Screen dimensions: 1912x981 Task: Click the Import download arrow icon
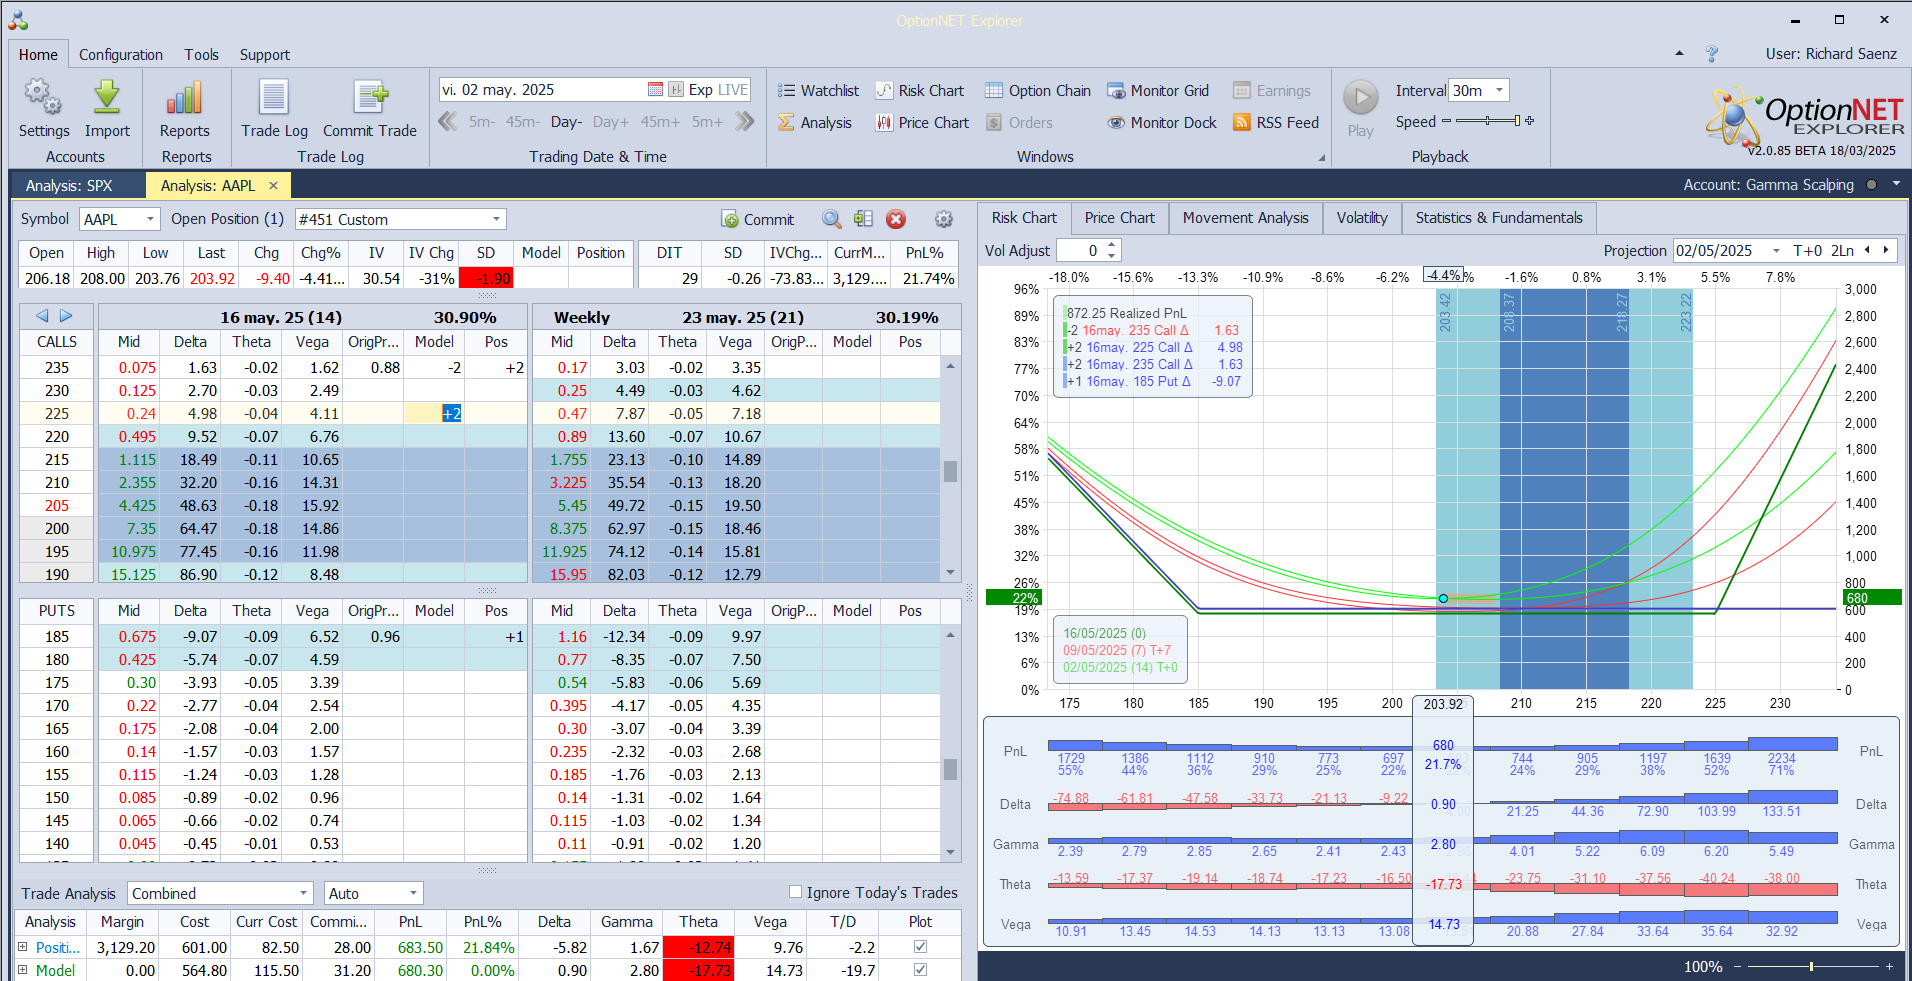click(107, 97)
